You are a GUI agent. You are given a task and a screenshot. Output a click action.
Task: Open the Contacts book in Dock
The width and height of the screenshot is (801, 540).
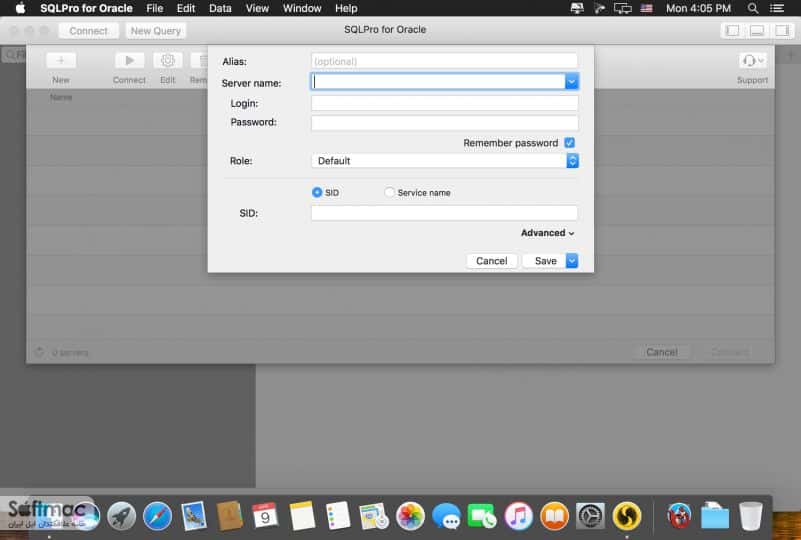(229, 516)
